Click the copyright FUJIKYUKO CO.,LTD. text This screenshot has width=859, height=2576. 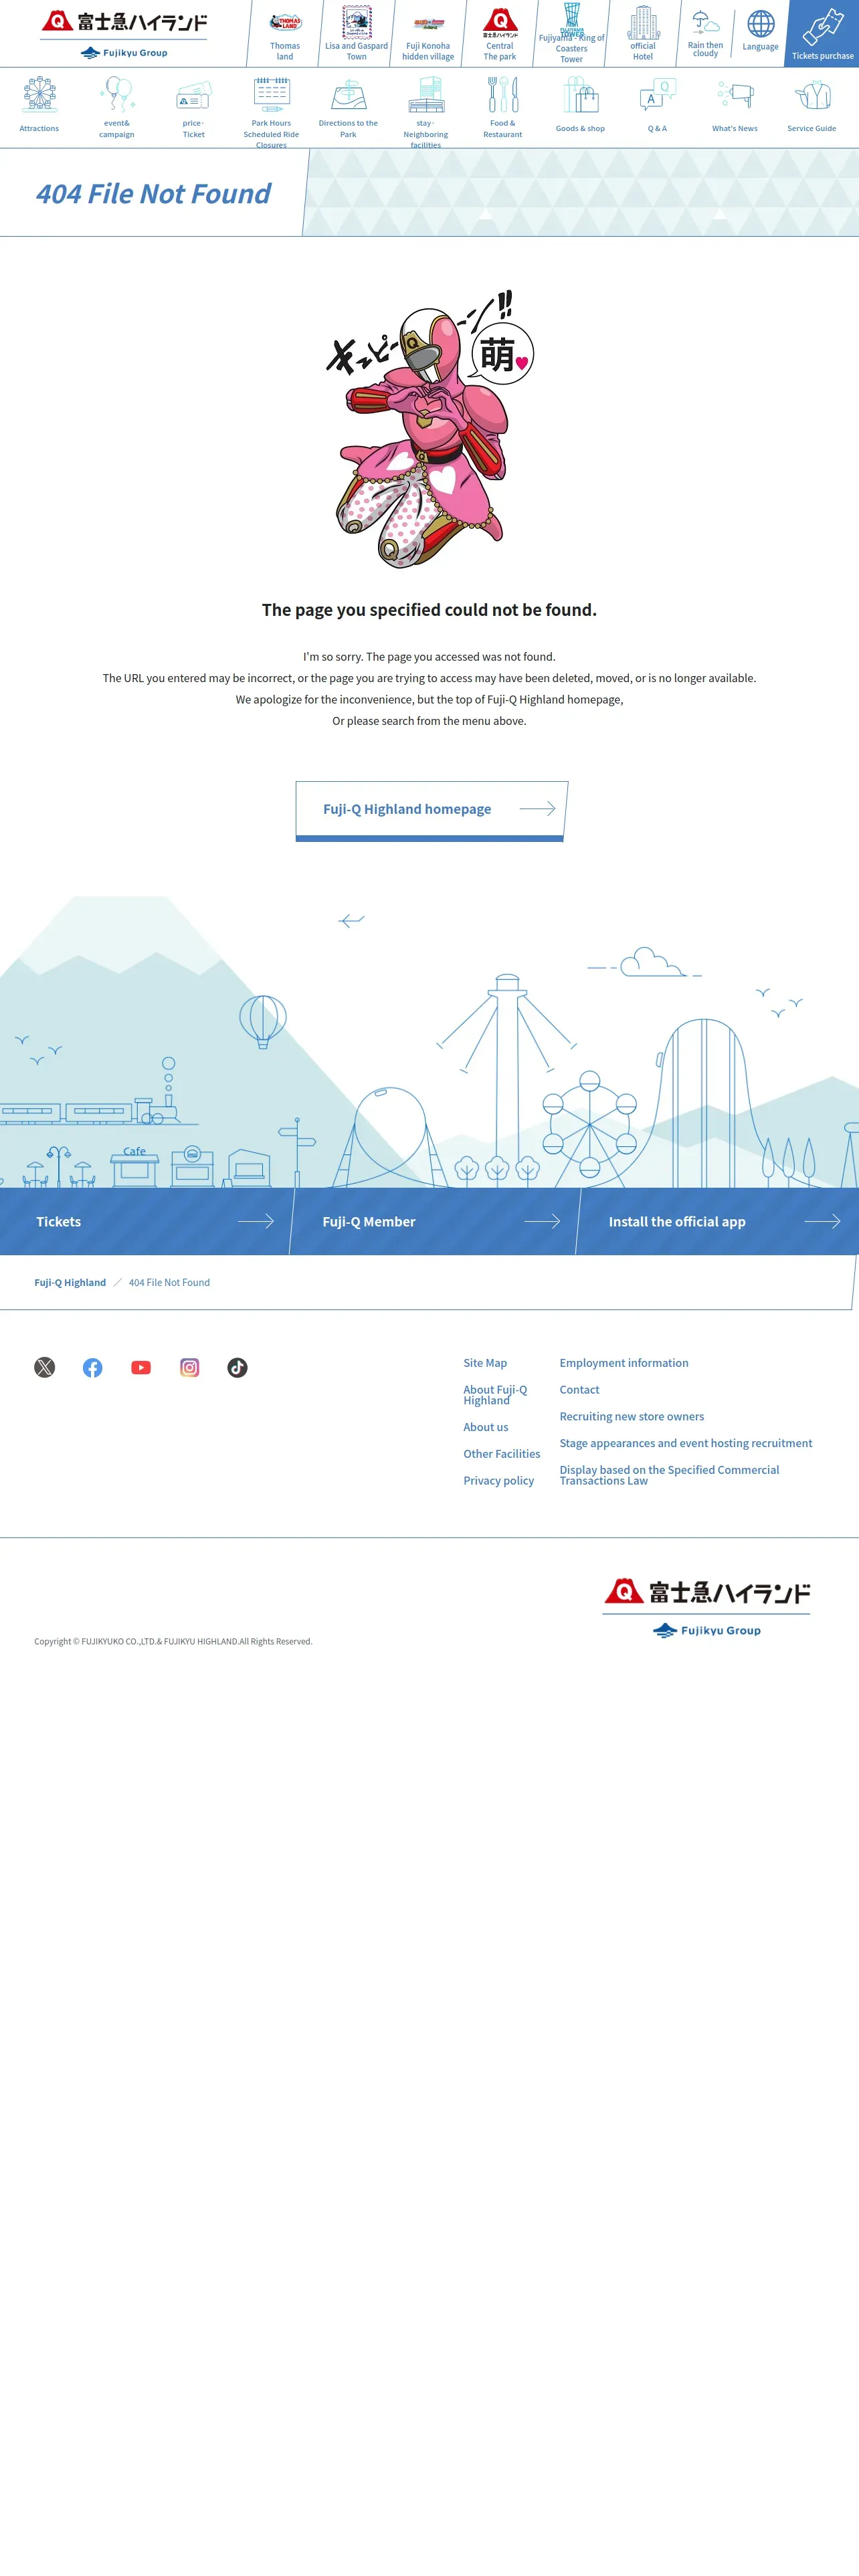tap(173, 1641)
